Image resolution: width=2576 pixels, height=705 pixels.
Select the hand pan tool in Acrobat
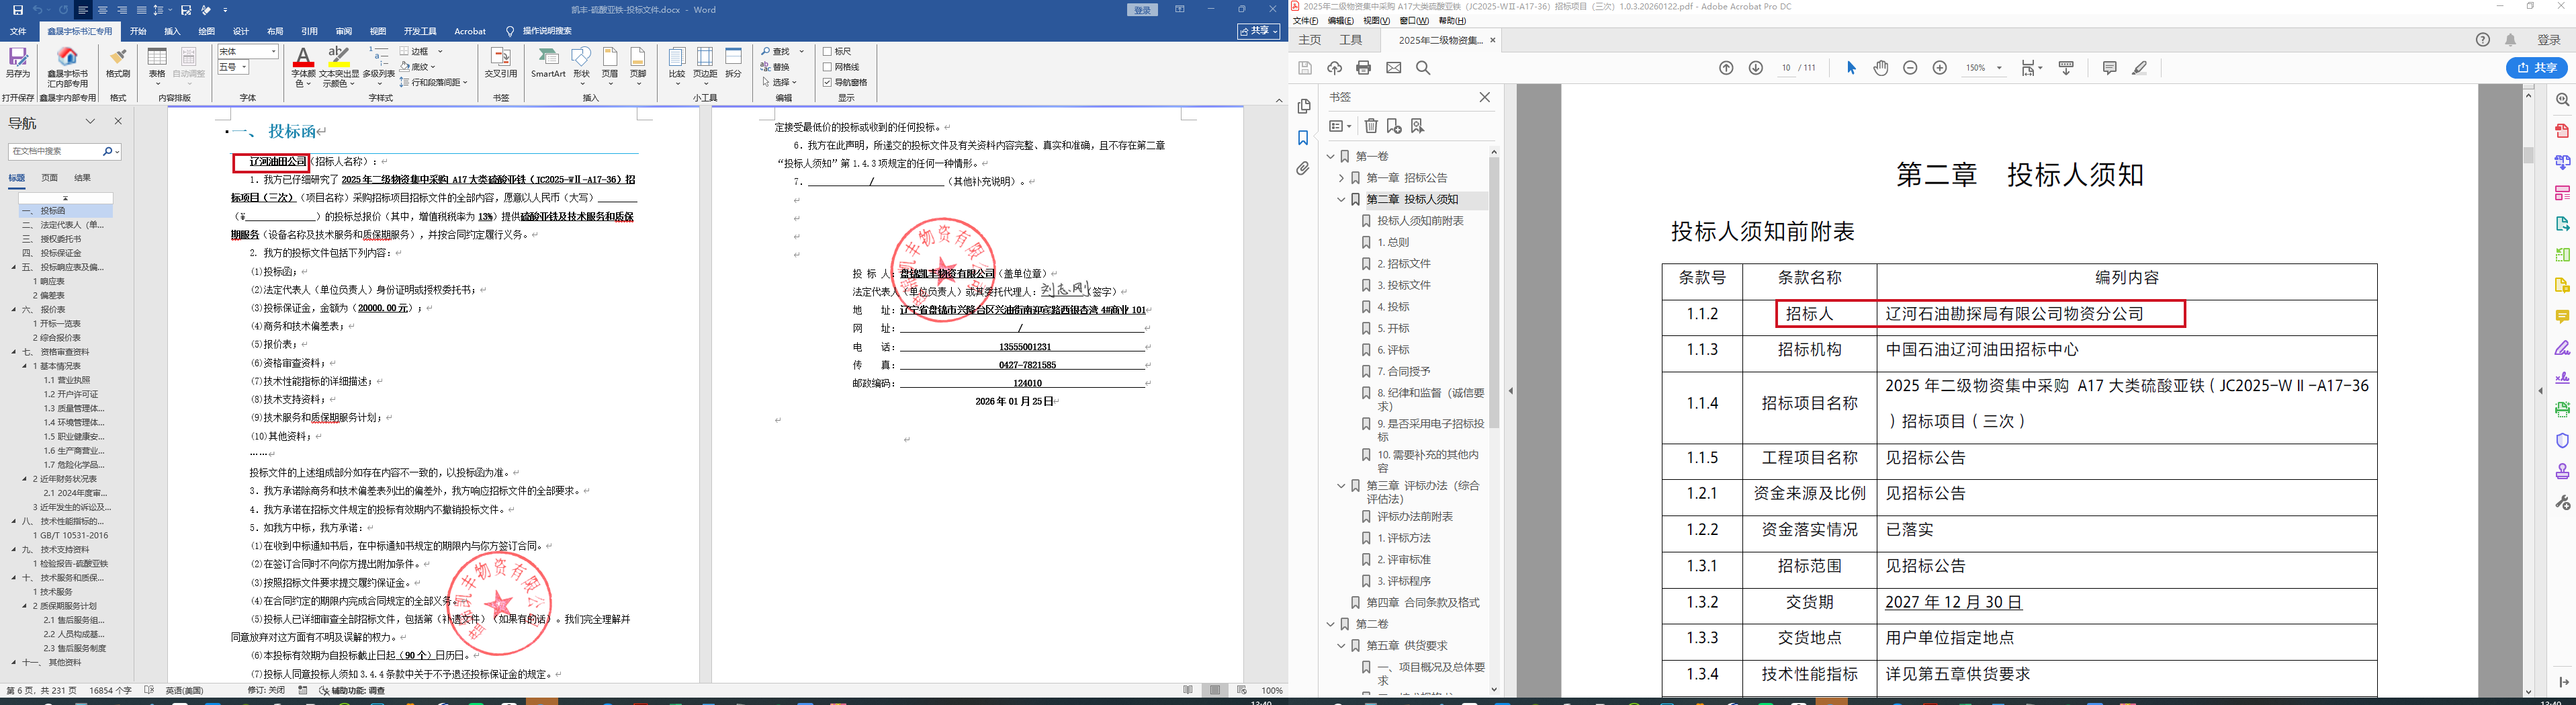[1881, 68]
